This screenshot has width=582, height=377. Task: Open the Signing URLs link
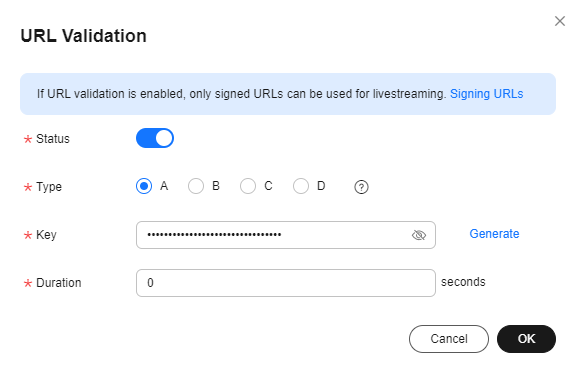[x=487, y=94]
